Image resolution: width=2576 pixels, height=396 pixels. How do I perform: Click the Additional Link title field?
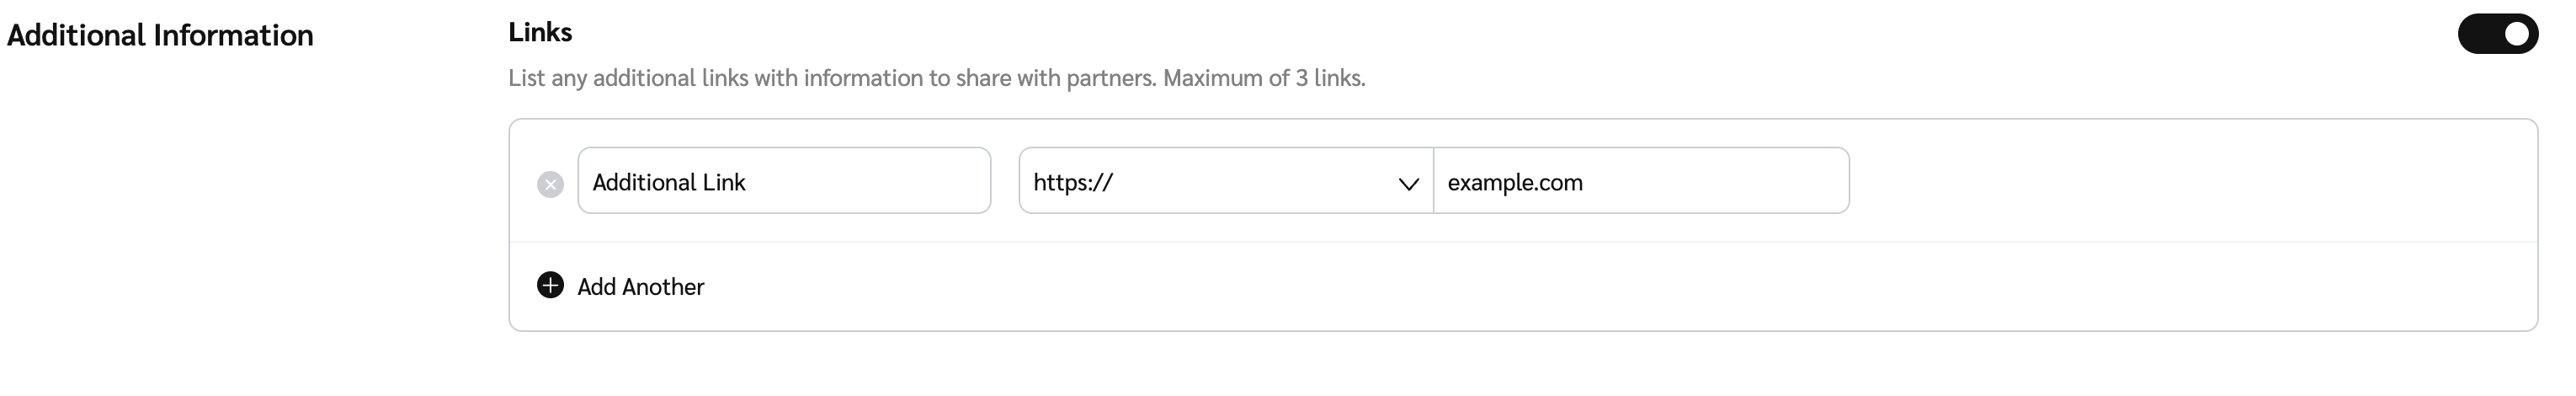(x=783, y=181)
